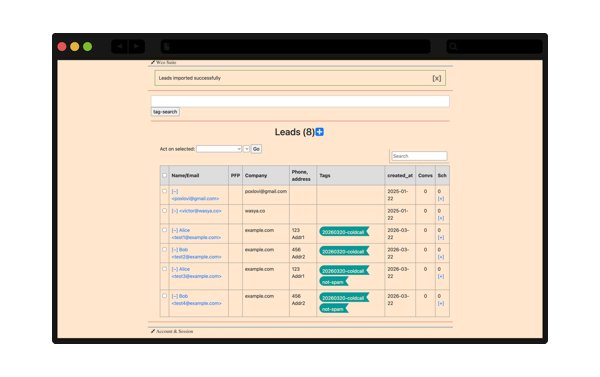Click the tag-search button
Viewport: 600px width, 377px height.
[165, 112]
